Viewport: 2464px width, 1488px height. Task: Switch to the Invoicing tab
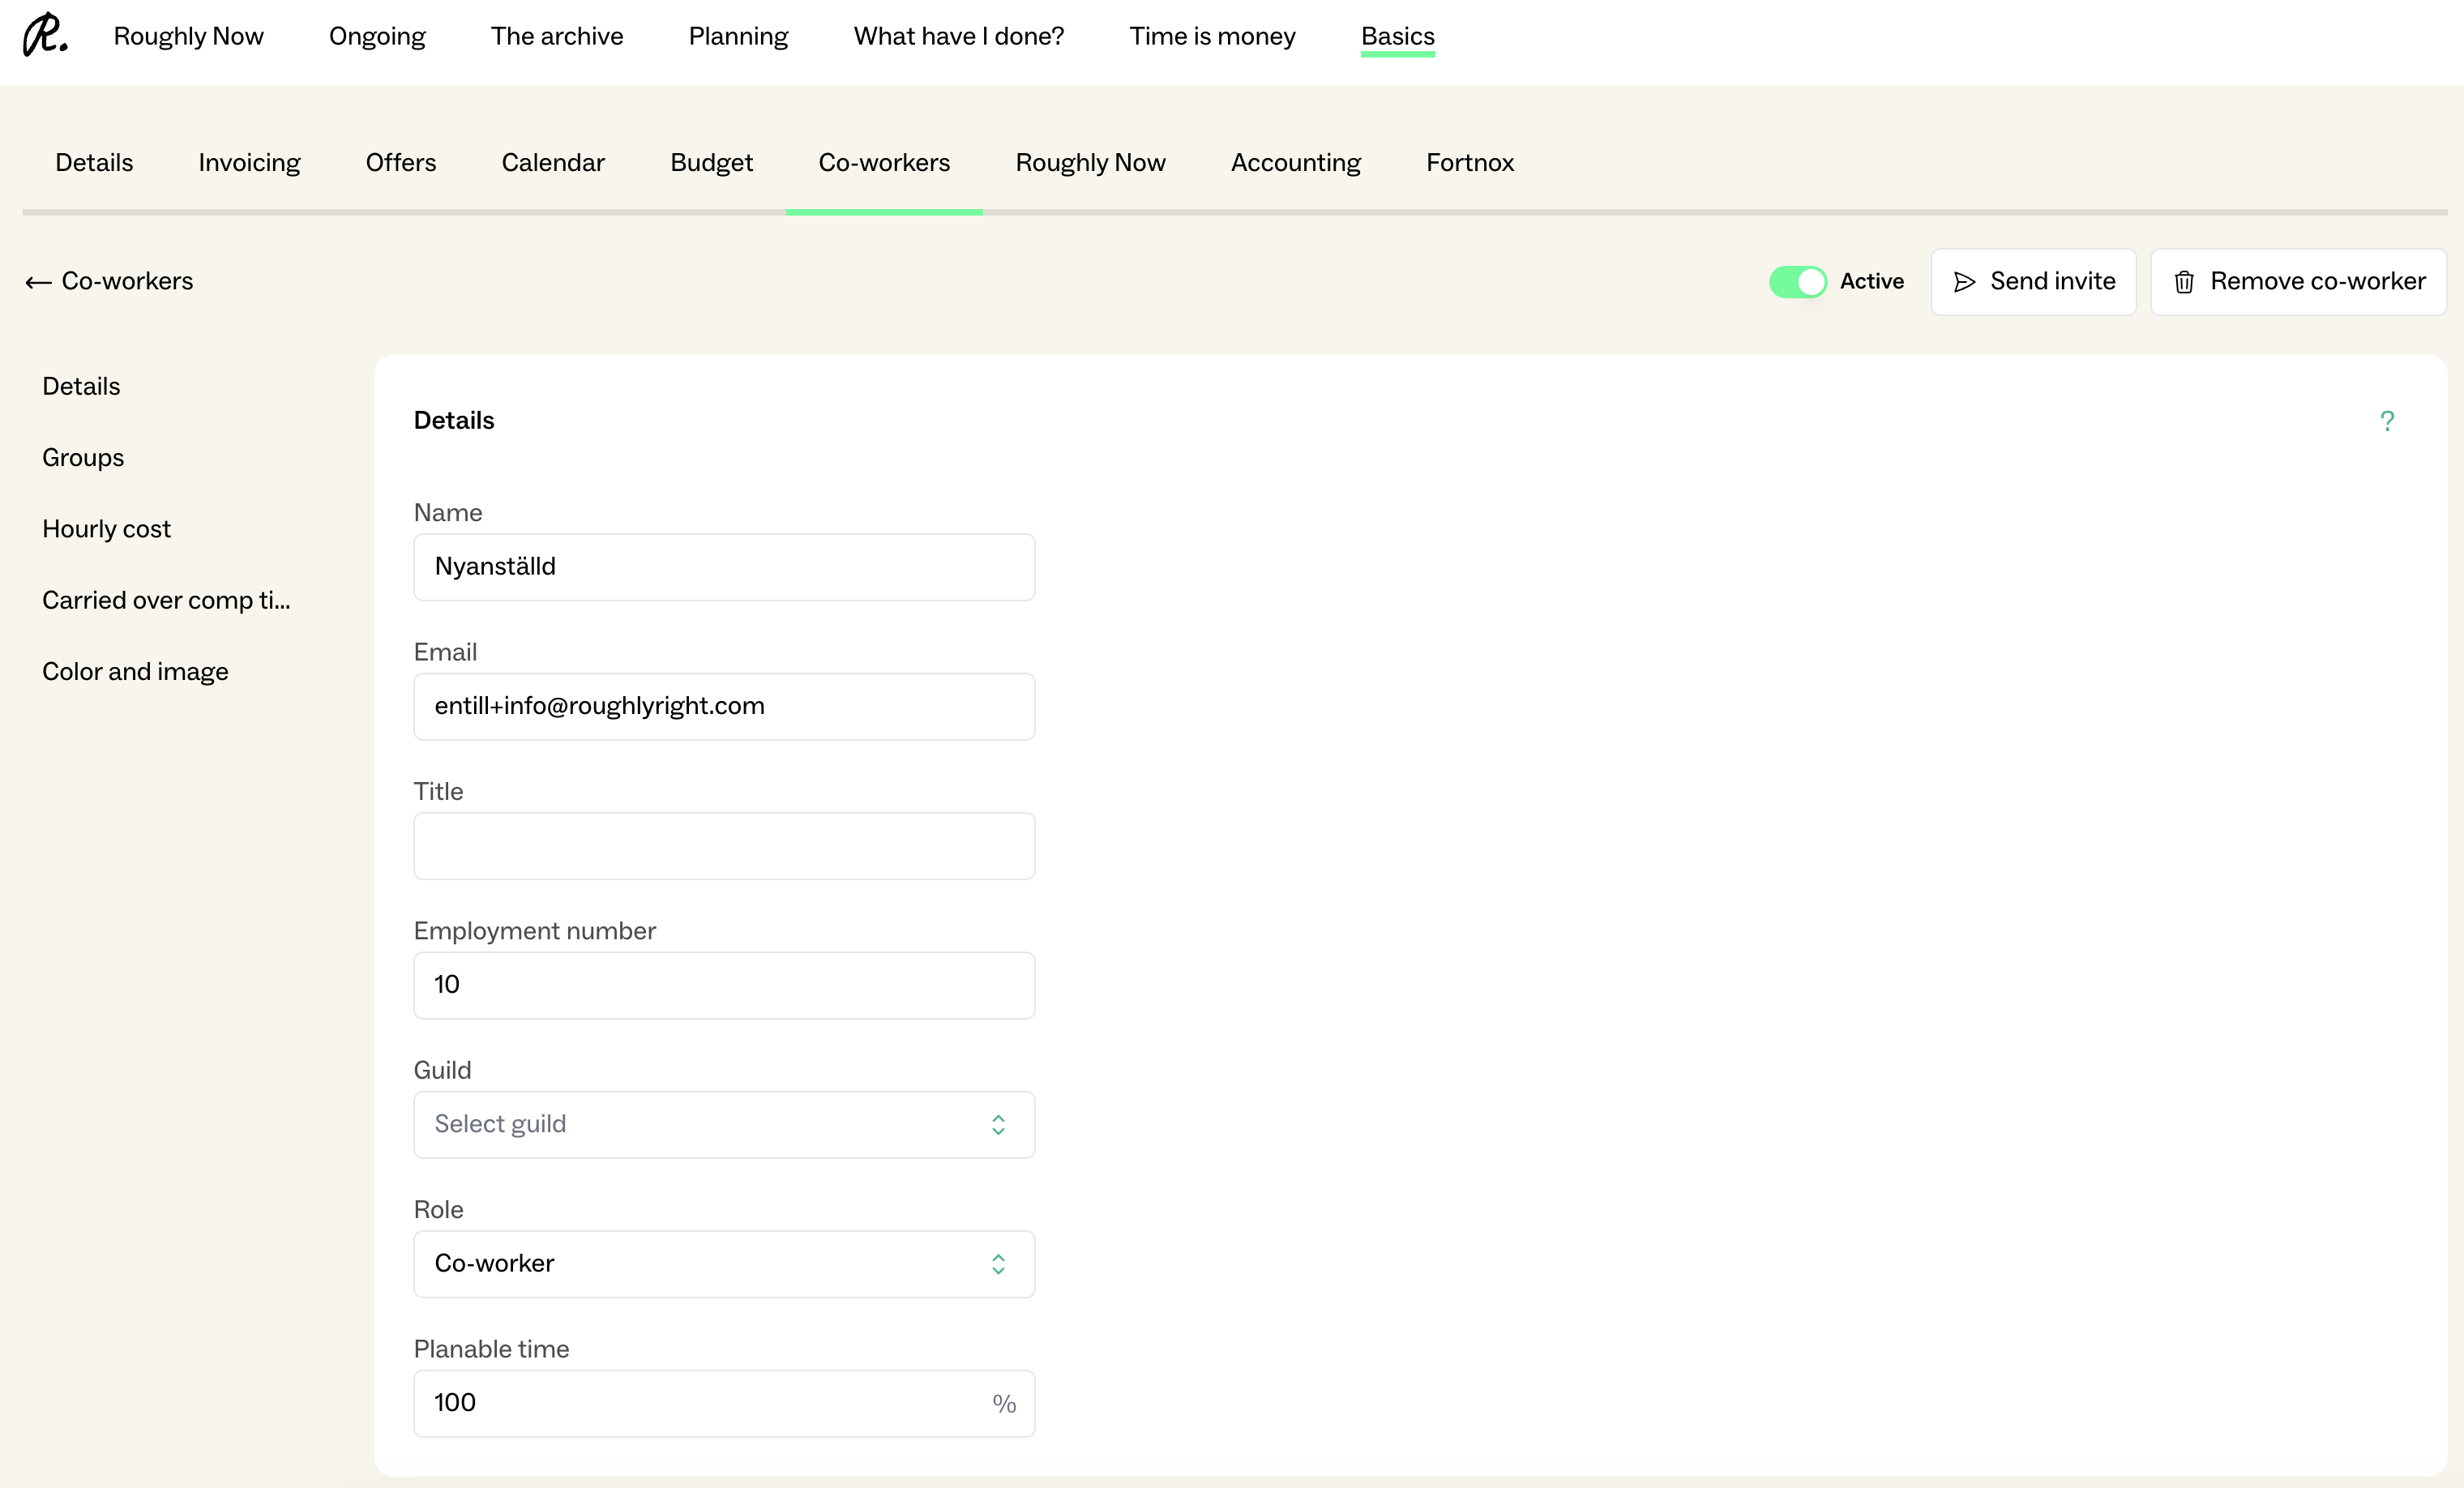coord(249,163)
